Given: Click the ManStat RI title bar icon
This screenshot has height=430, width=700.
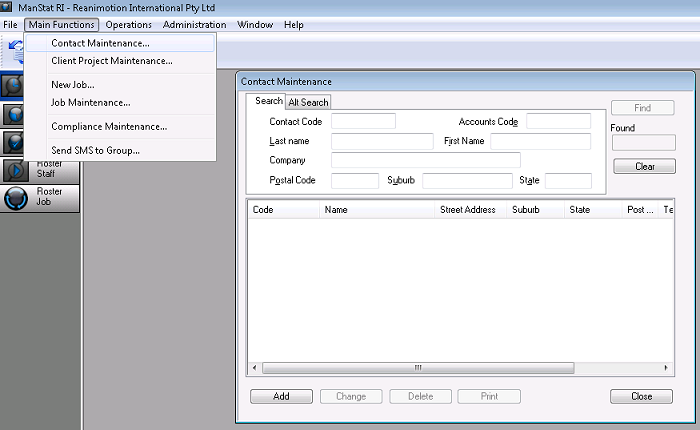Looking at the screenshot, I should [x=8, y=8].
